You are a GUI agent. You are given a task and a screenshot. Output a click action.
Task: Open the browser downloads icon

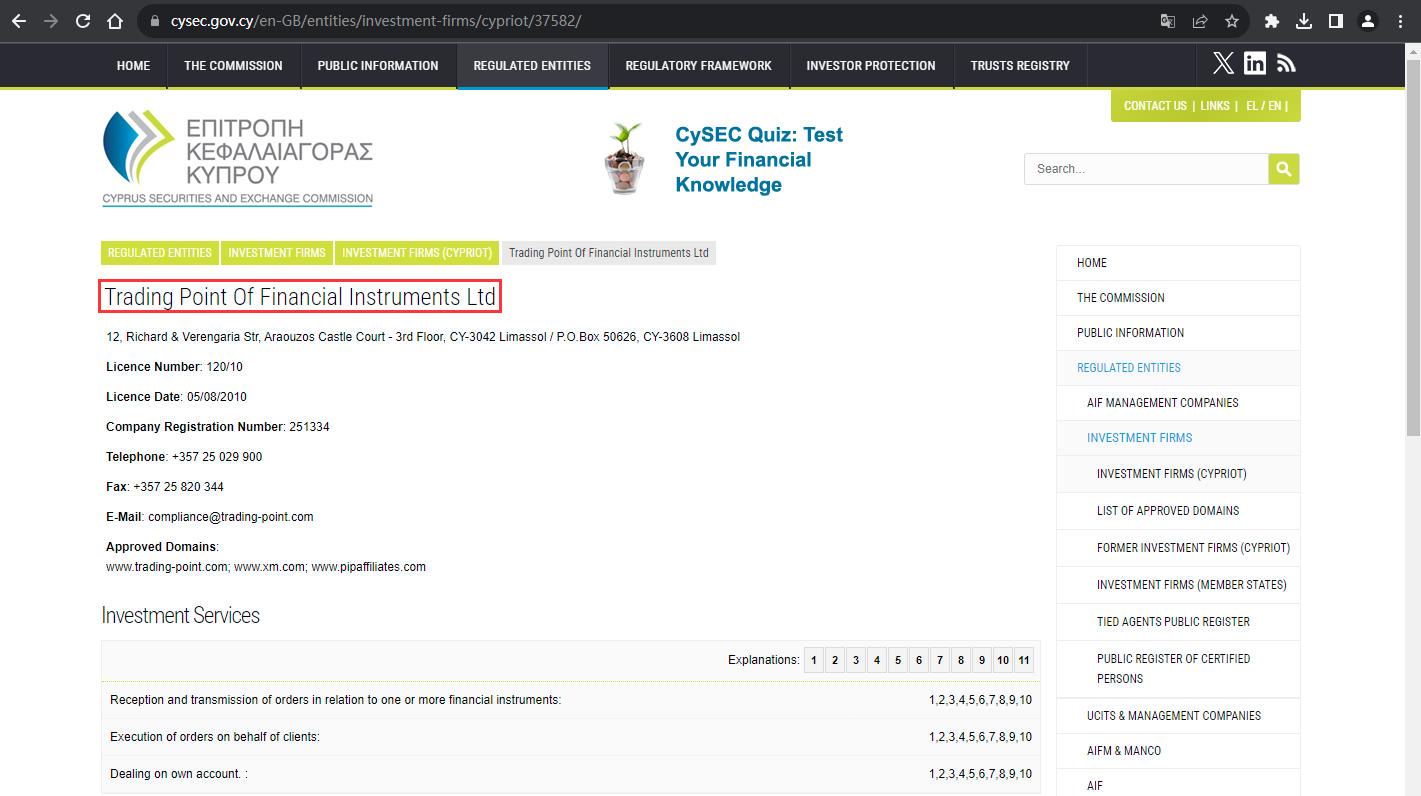coord(1303,21)
